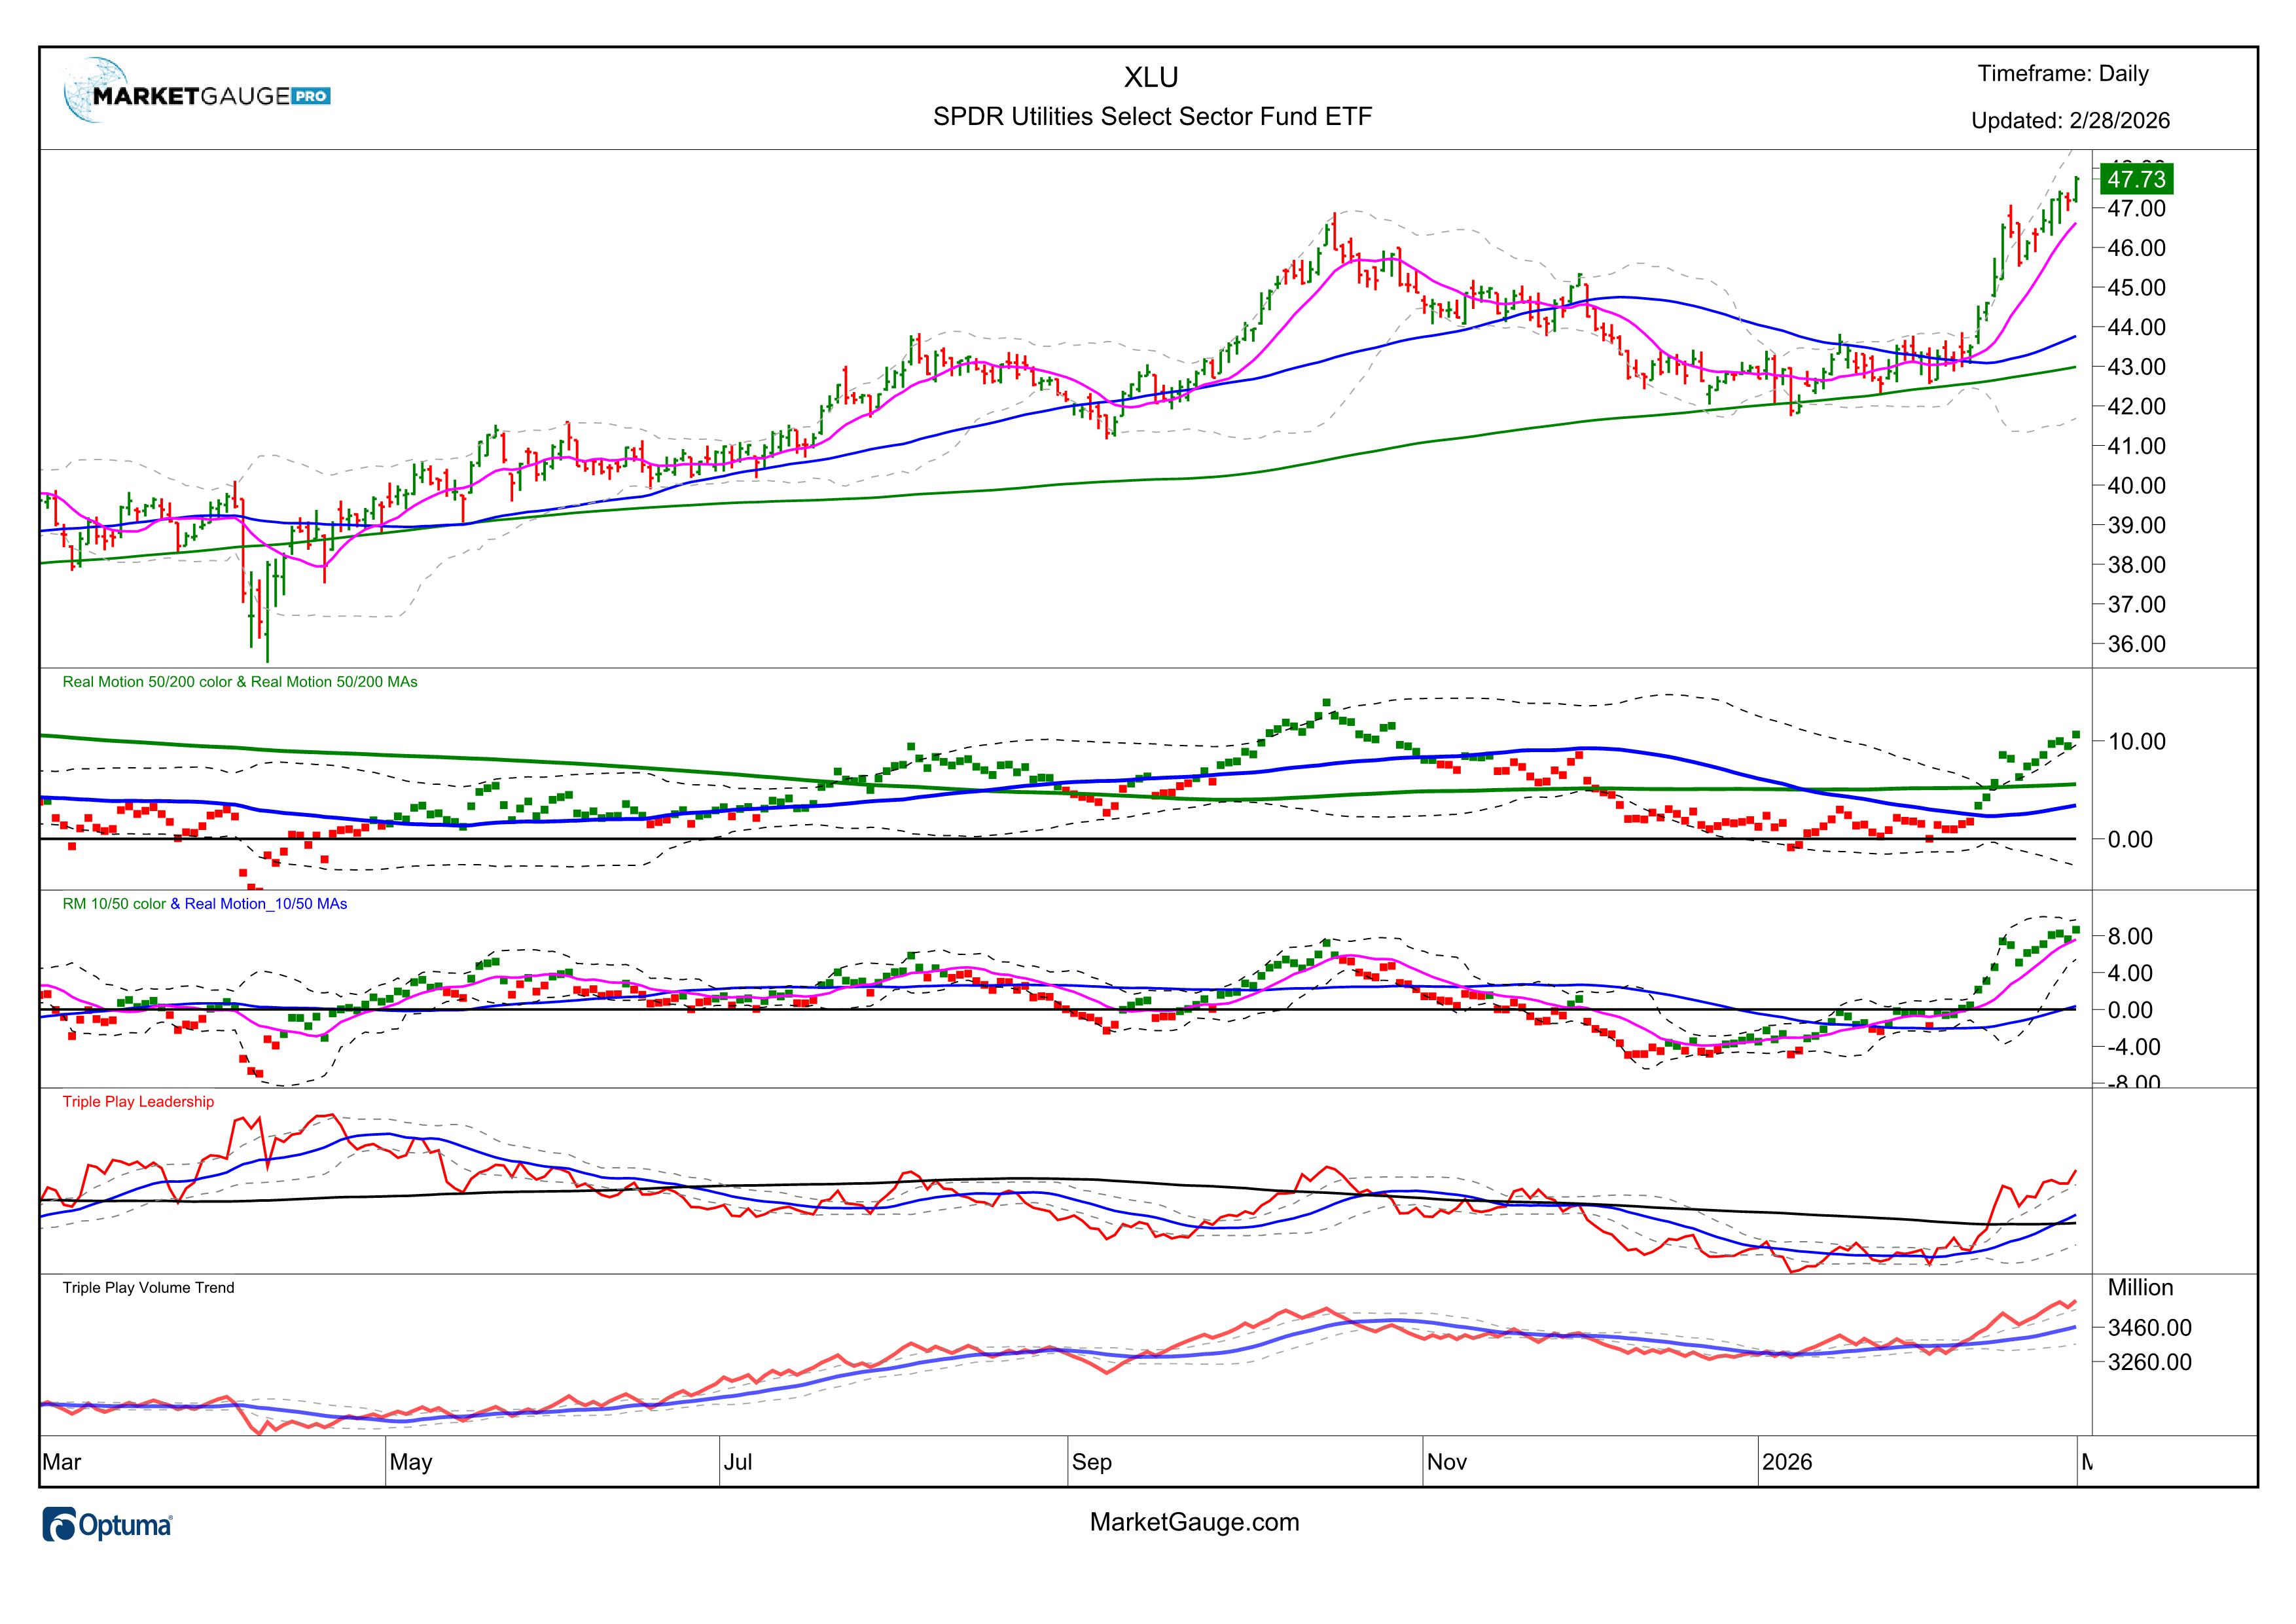
Task: Select the Timeframe: Daily label
Action: (x=2063, y=73)
